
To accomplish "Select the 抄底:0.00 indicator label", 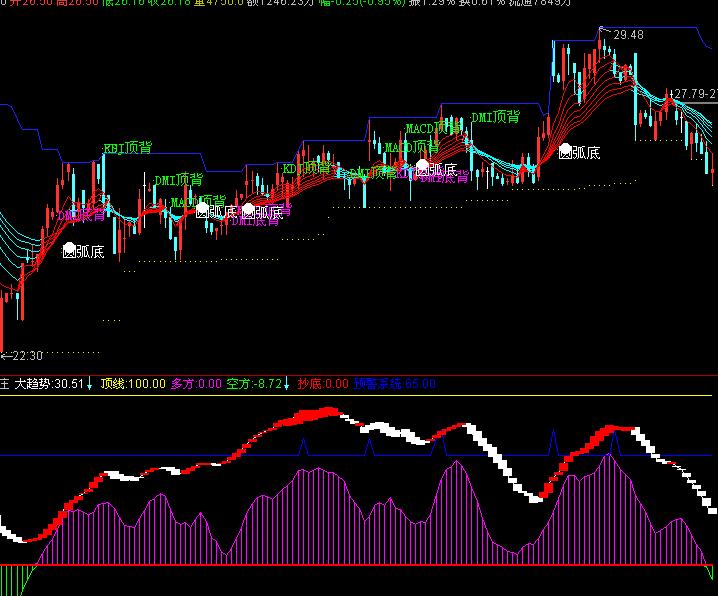I will pos(323,384).
